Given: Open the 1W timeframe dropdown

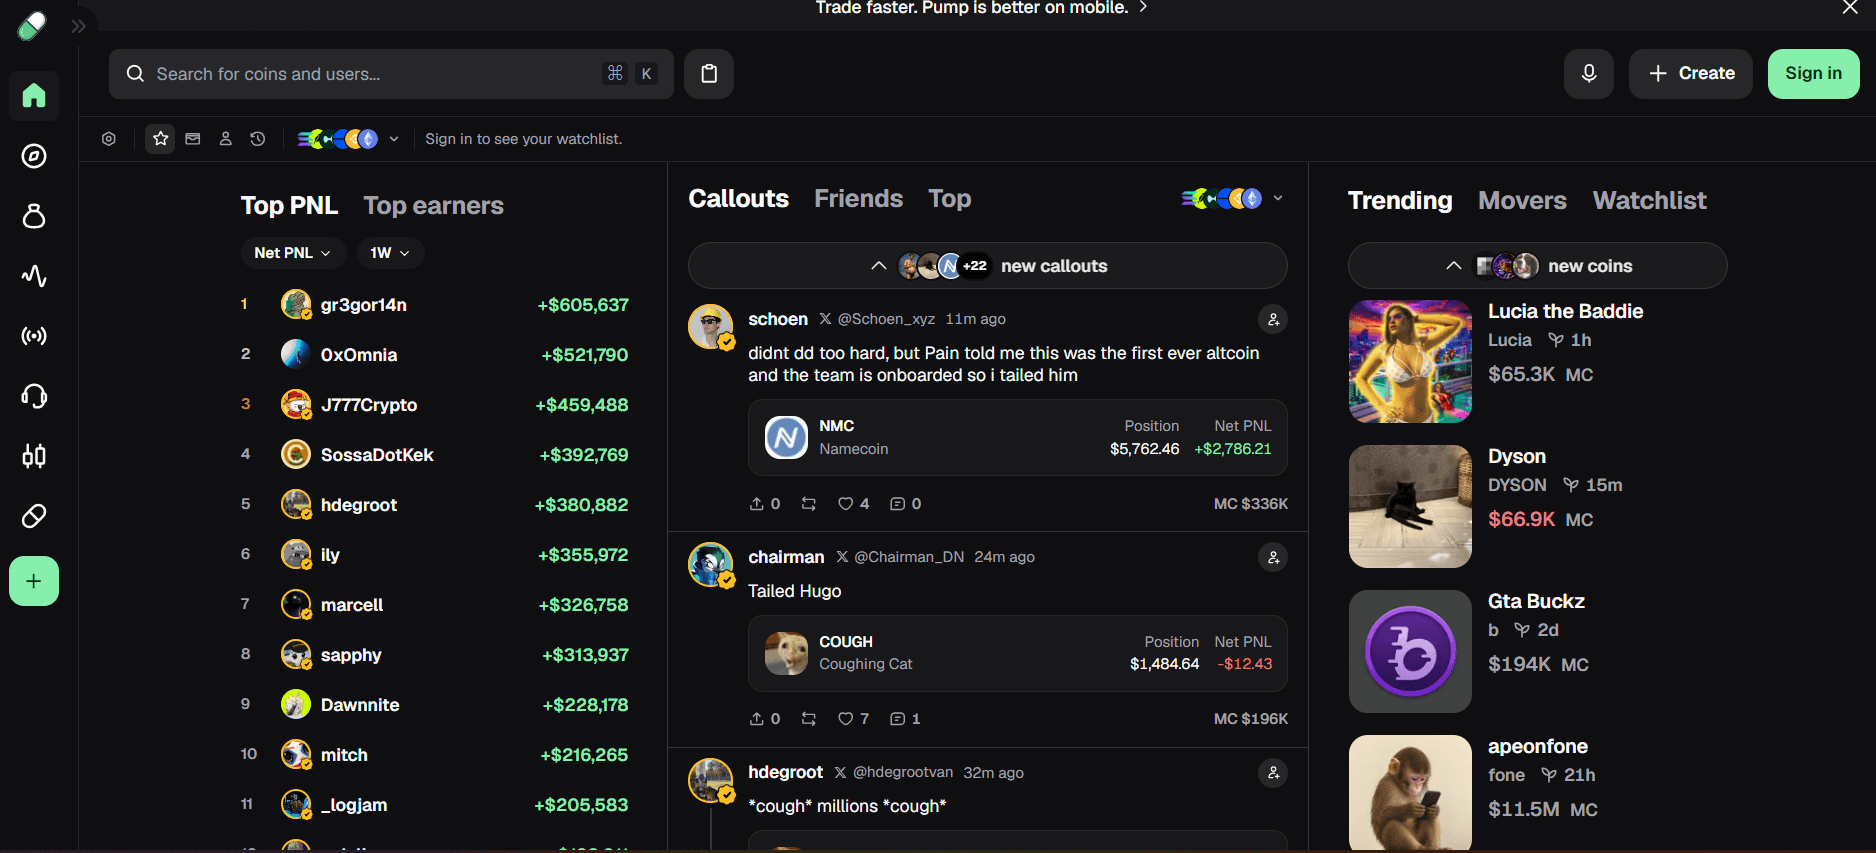Looking at the screenshot, I should 390,253.
